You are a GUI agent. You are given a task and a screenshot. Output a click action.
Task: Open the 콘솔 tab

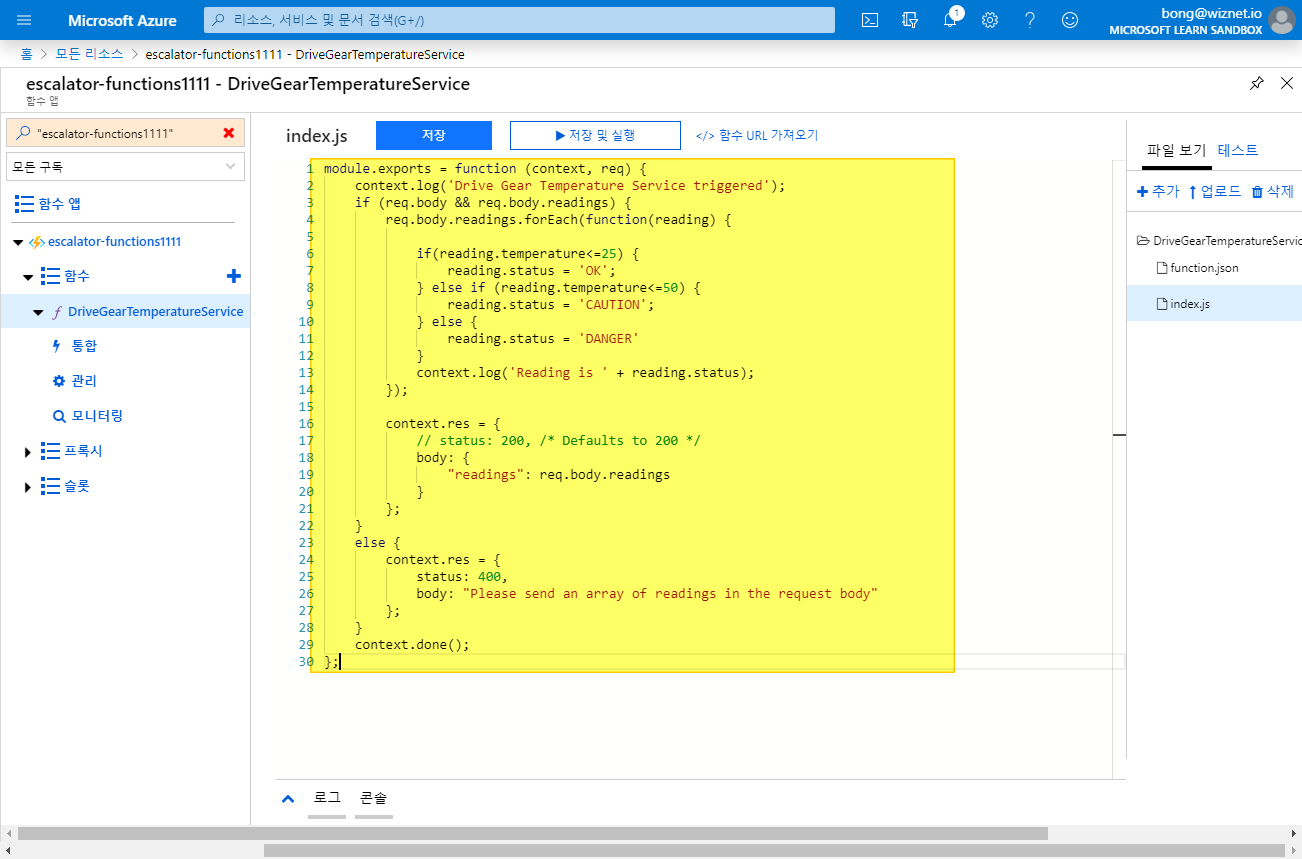pos(374,798)
